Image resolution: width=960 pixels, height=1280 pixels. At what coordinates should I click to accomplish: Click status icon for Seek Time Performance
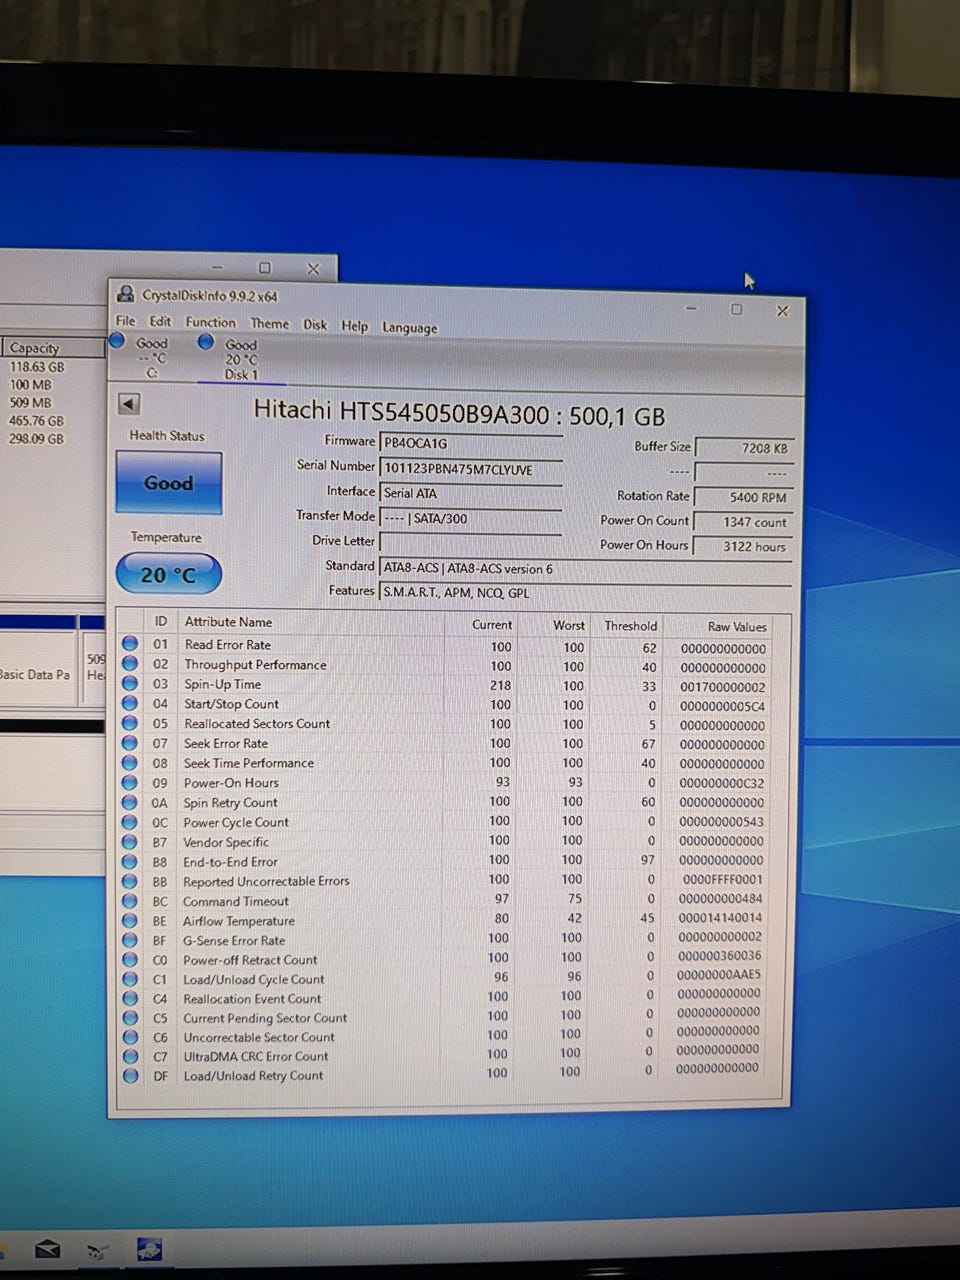130,762
